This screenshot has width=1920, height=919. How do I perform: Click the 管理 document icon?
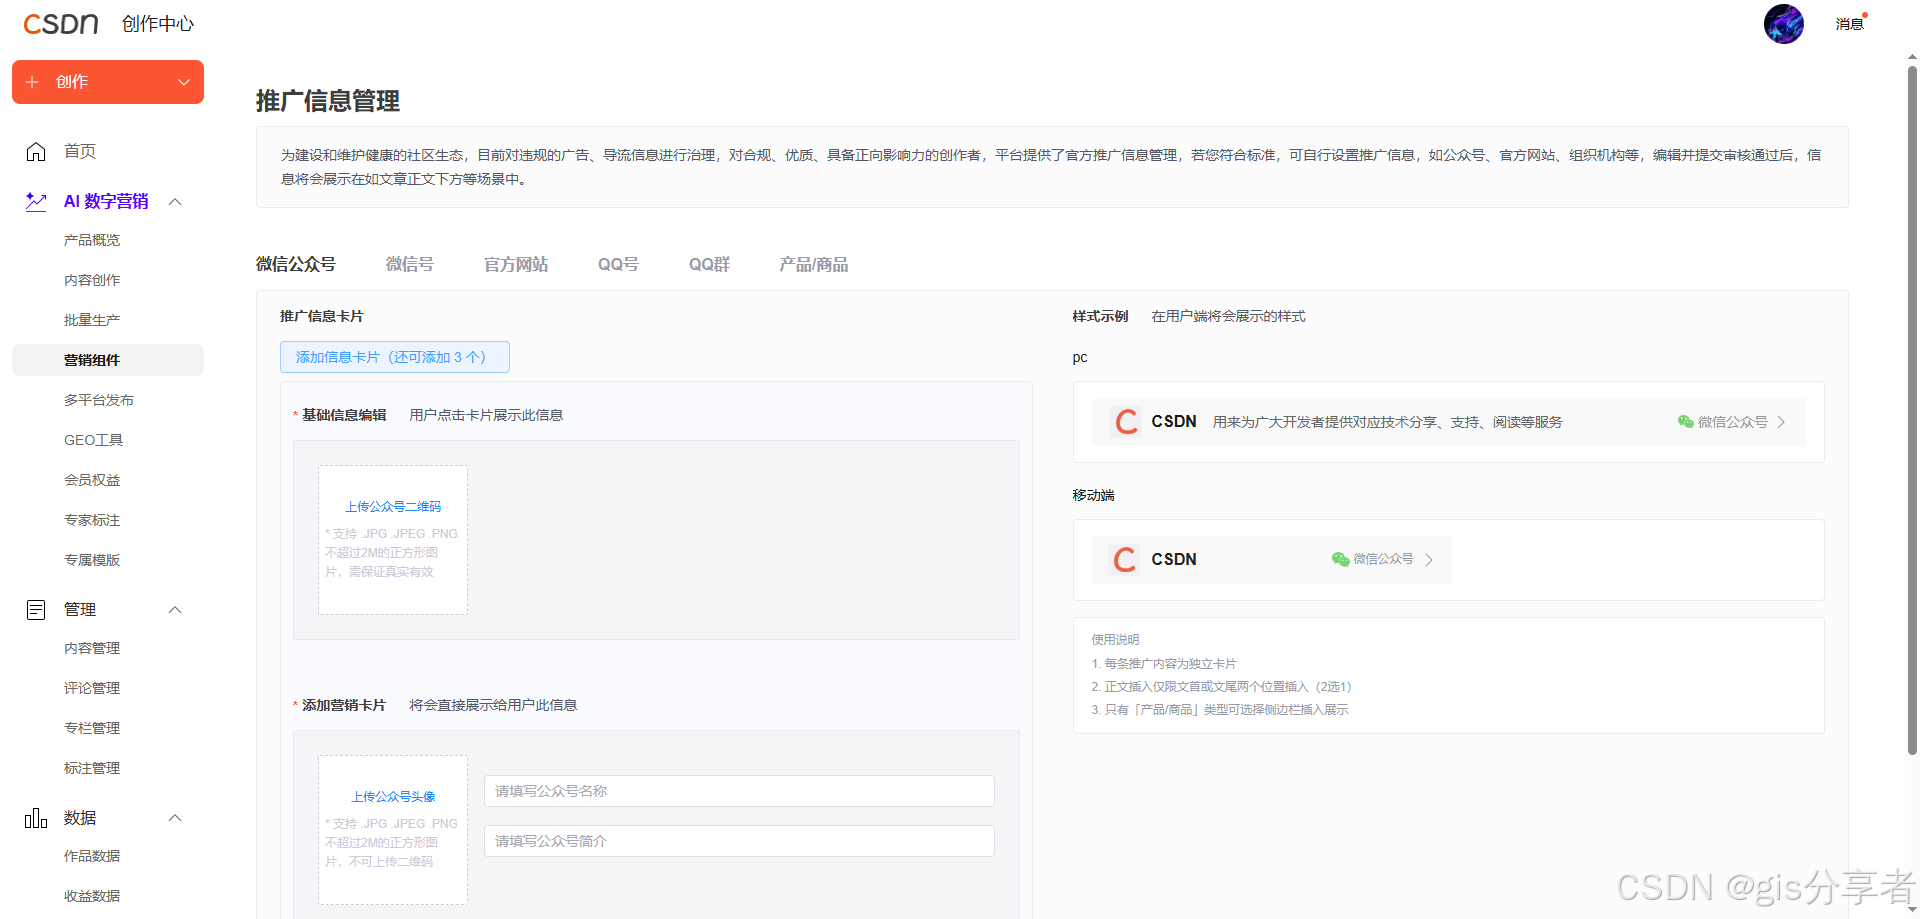36,610
